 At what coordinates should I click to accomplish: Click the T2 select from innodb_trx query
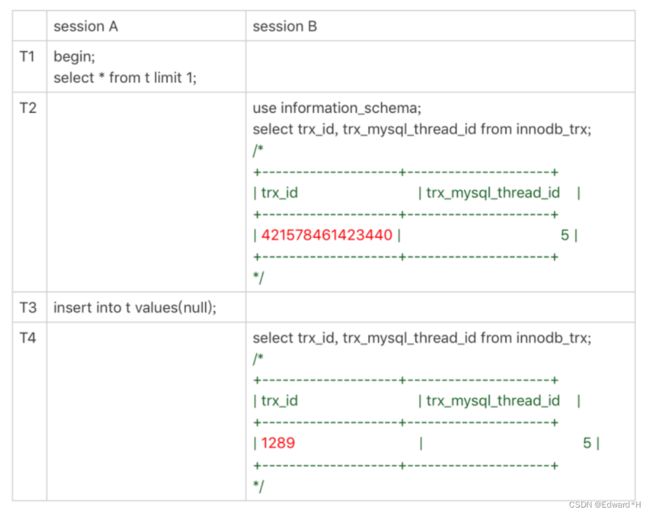coord(422,129)
